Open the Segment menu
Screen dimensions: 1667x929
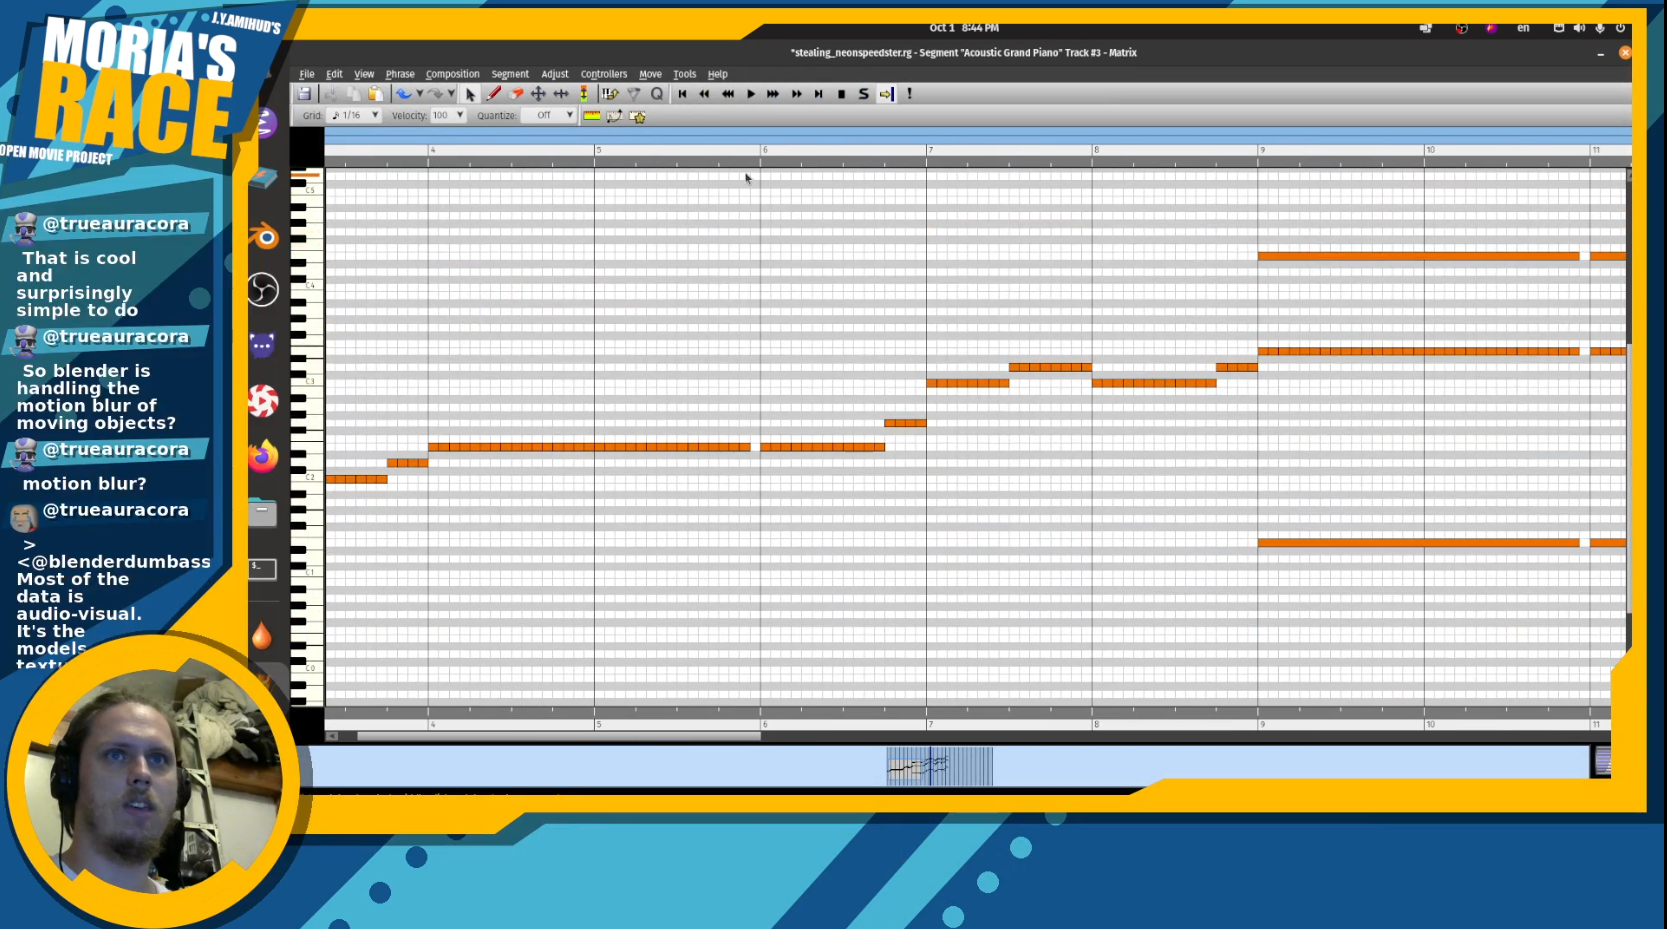tap(510, 74)
